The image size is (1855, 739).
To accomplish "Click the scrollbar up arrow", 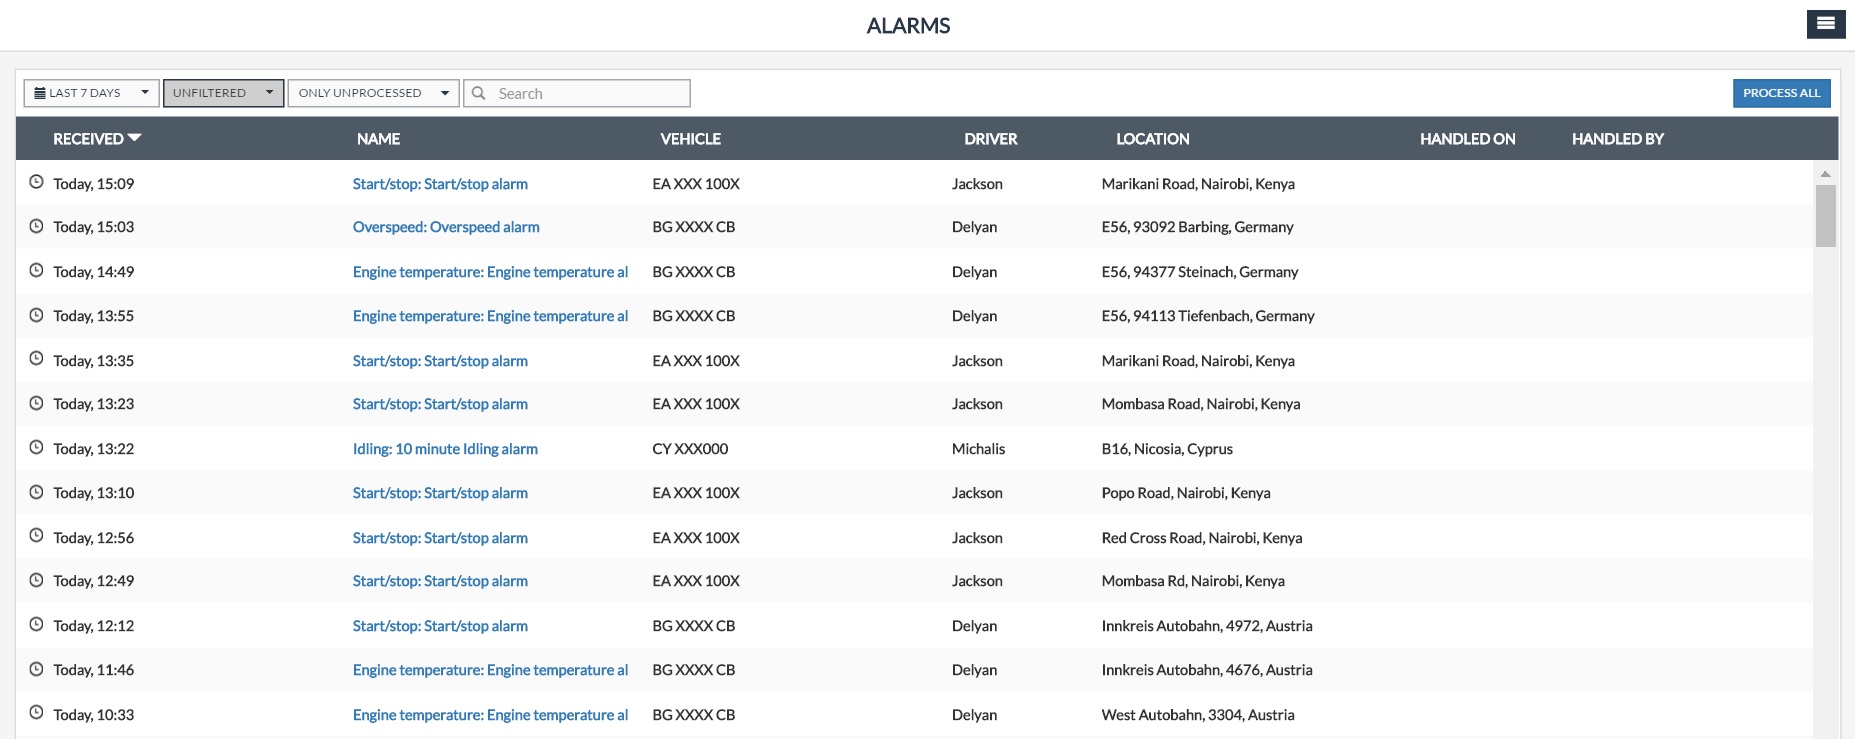I will (x=1825, y=174).
